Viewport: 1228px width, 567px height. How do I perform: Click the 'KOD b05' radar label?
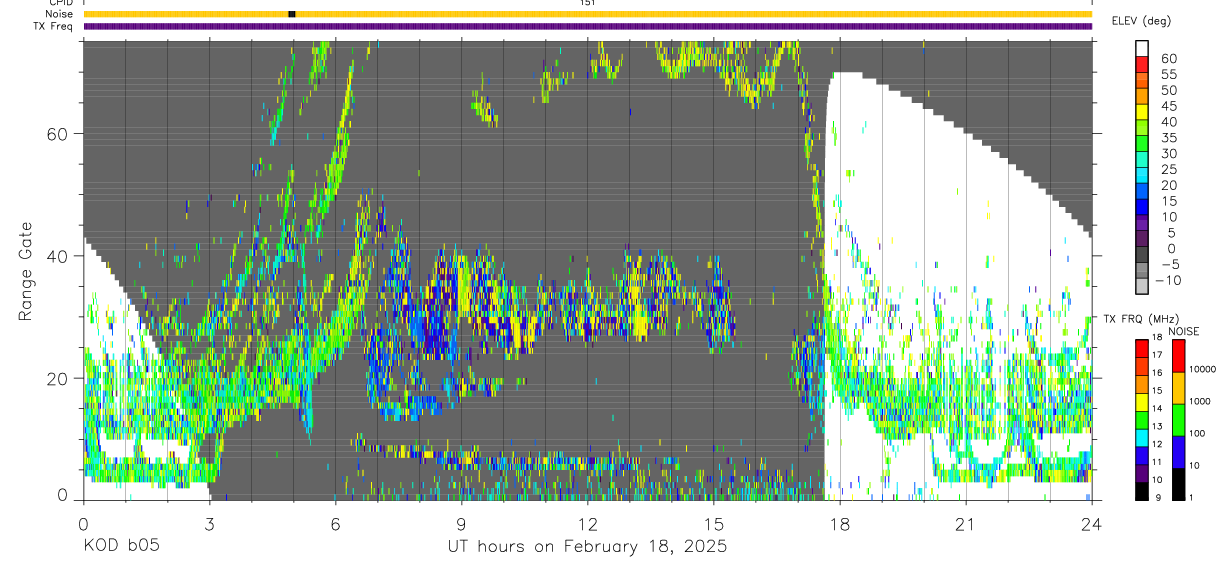(121, 547)
